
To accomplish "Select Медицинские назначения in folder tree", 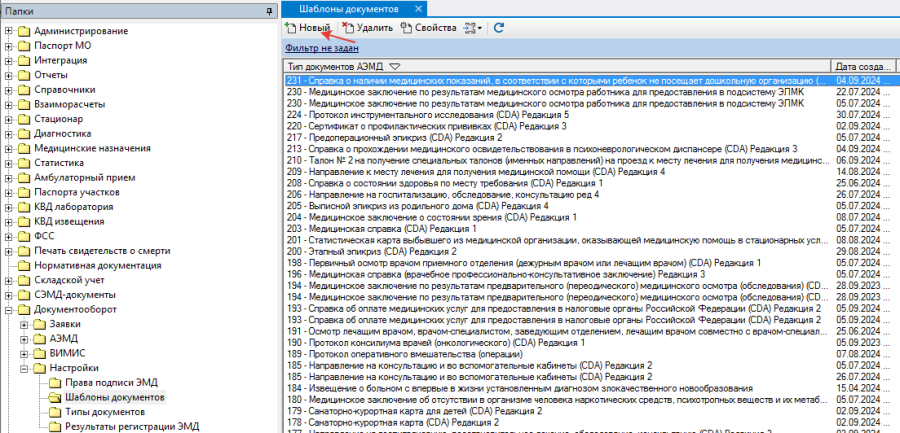I will pos(92,148).
